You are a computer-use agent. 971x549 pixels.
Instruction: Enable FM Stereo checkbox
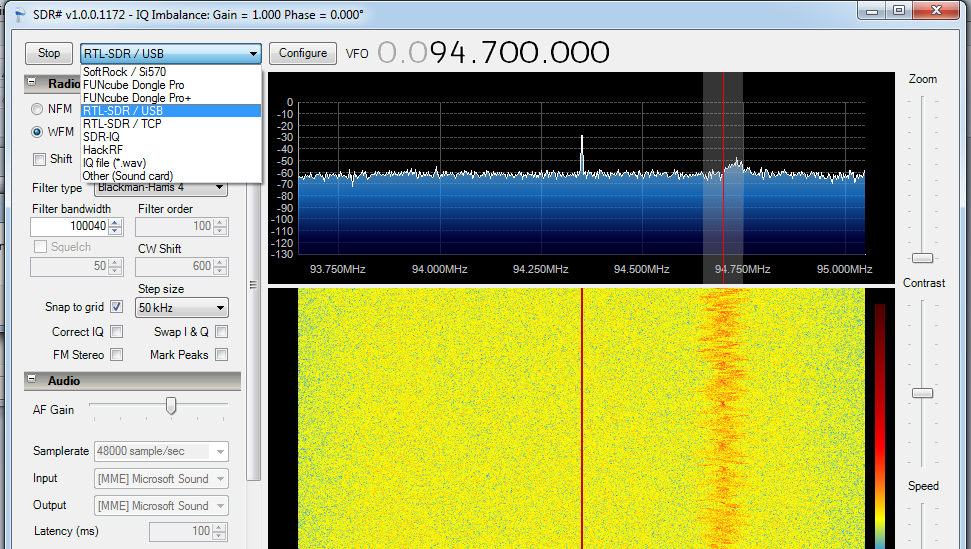116,355
